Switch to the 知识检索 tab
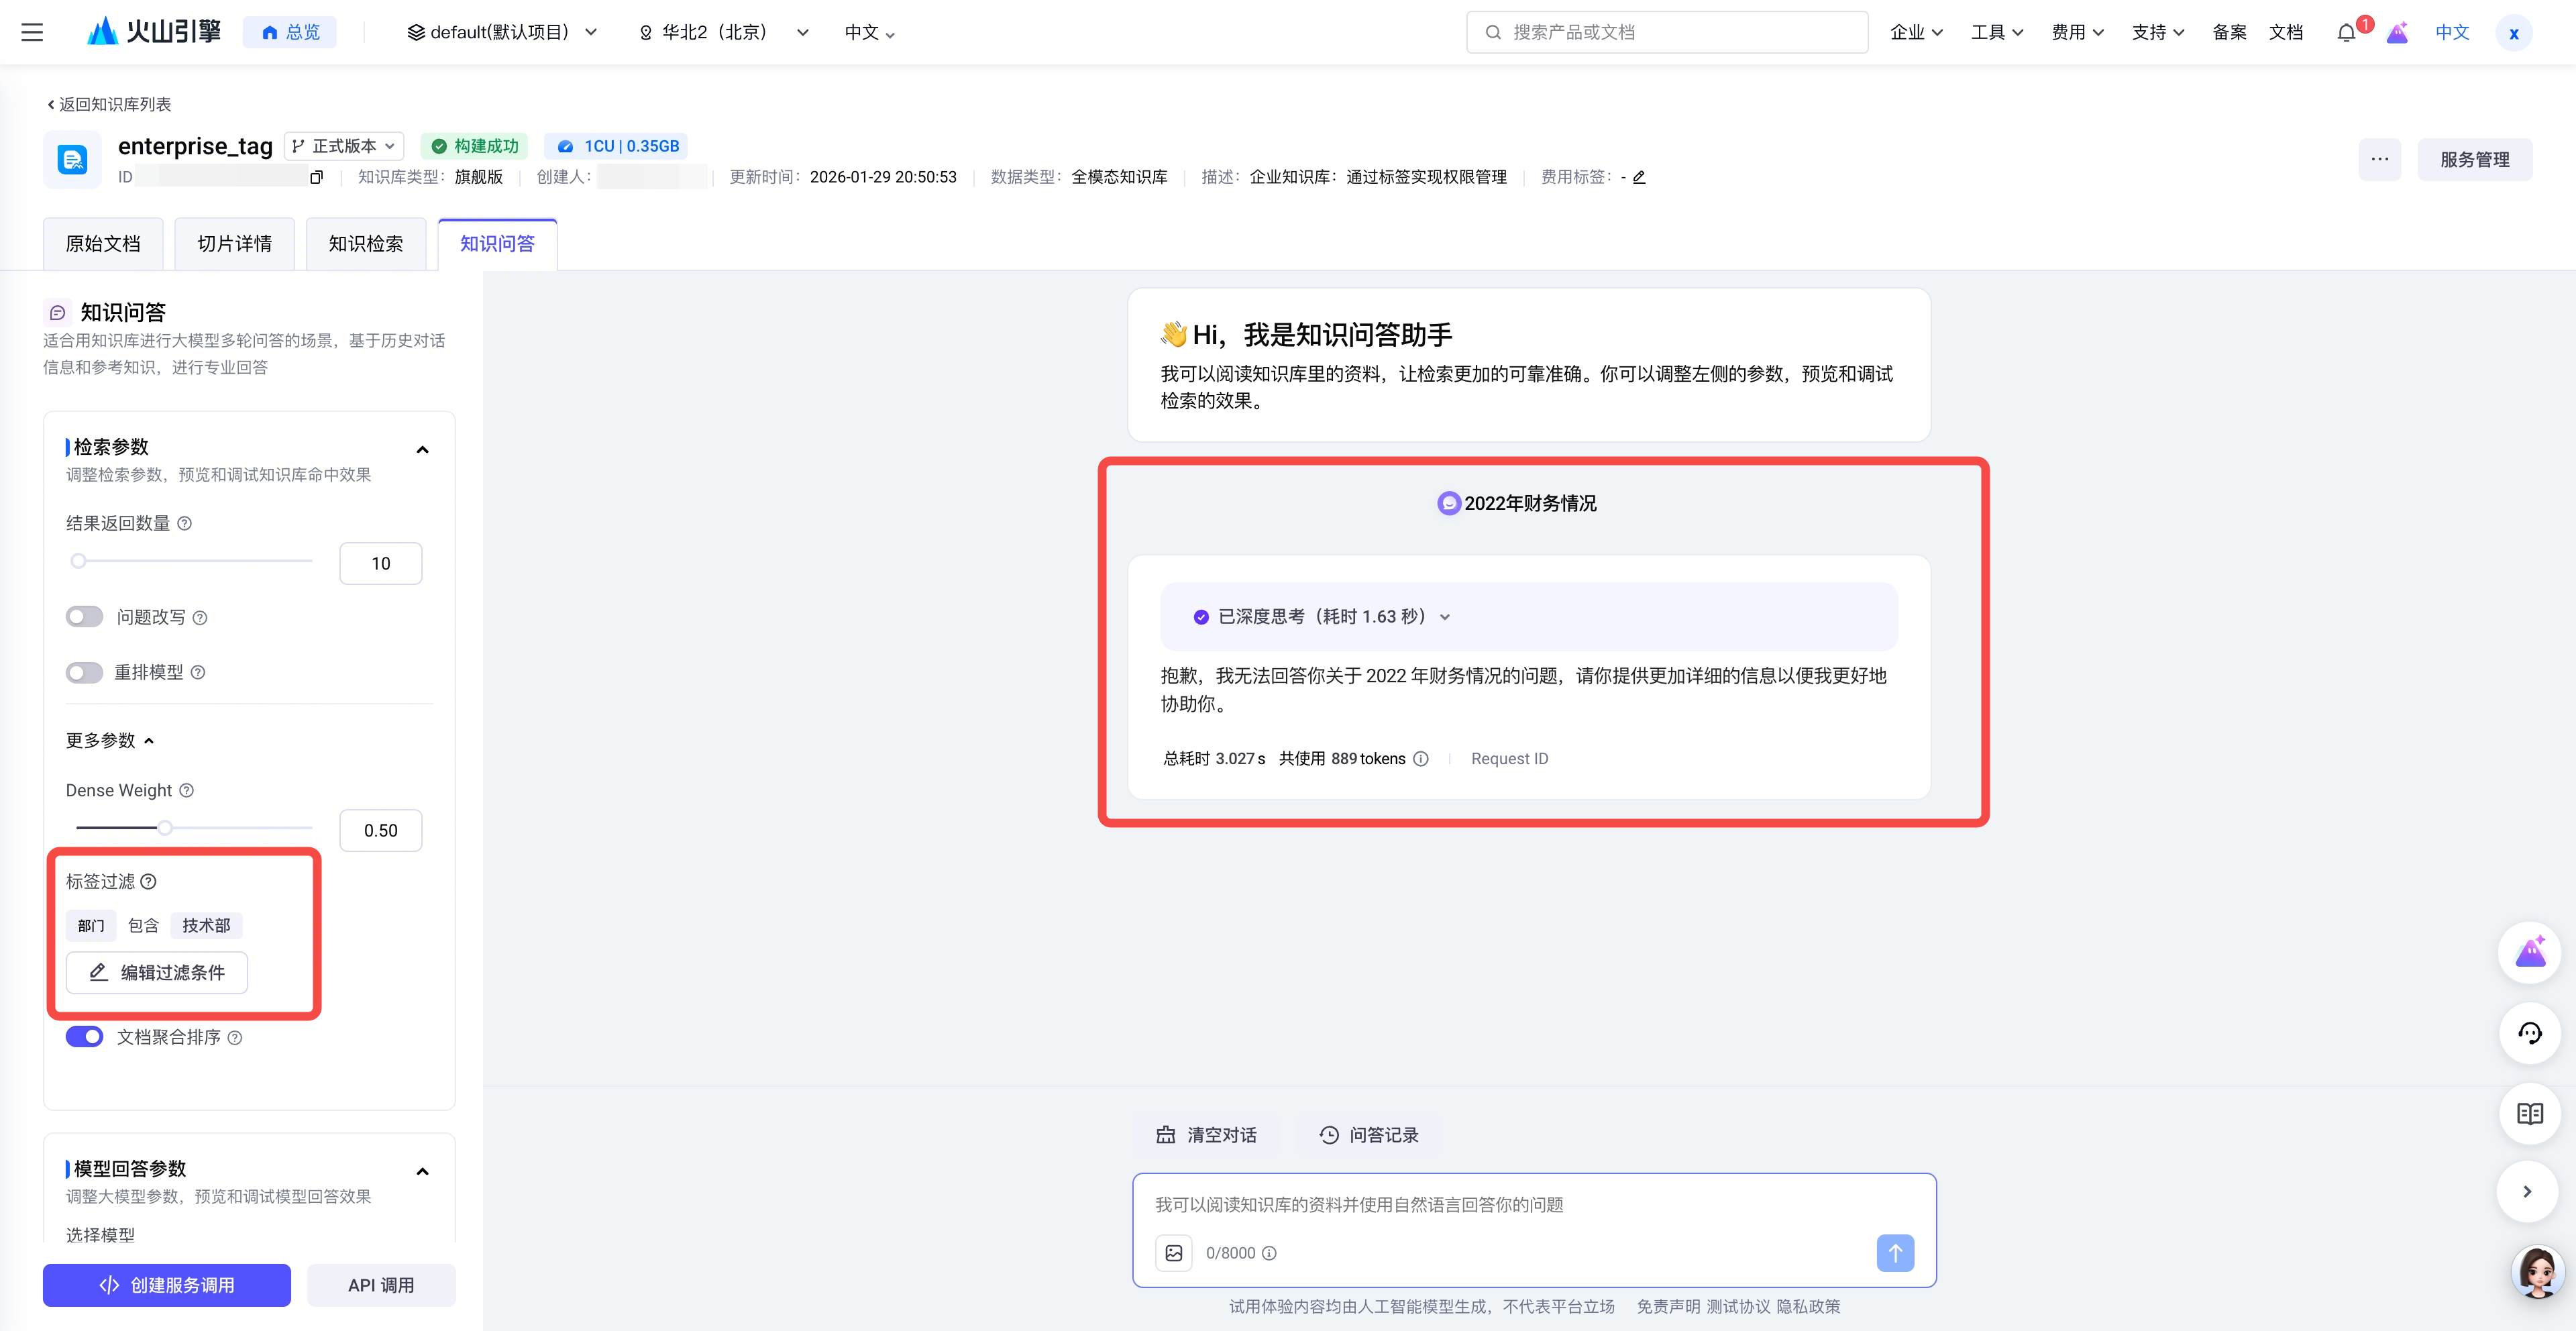The height and width of the screenshot is (1331, 2576). pyautogui.click(x=366, y=244)
